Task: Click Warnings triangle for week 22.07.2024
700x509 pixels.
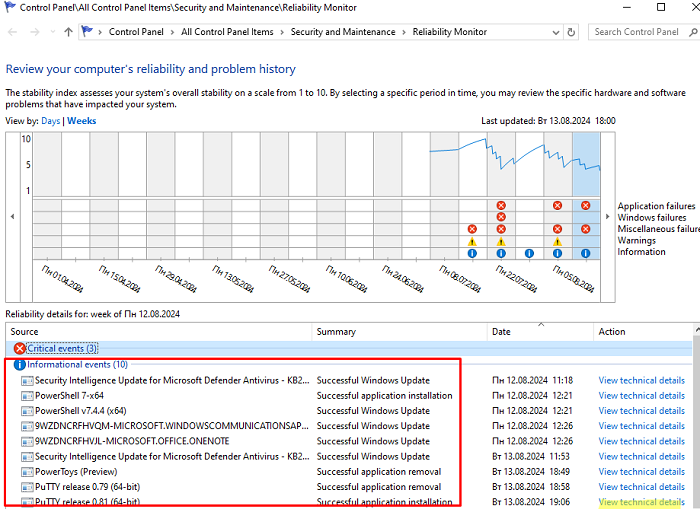Action: coord(501,242)
